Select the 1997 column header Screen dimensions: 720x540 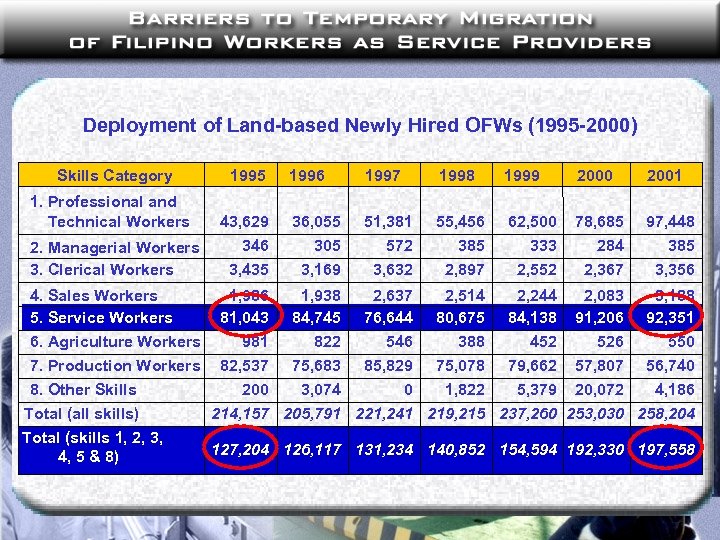[382, 175]
